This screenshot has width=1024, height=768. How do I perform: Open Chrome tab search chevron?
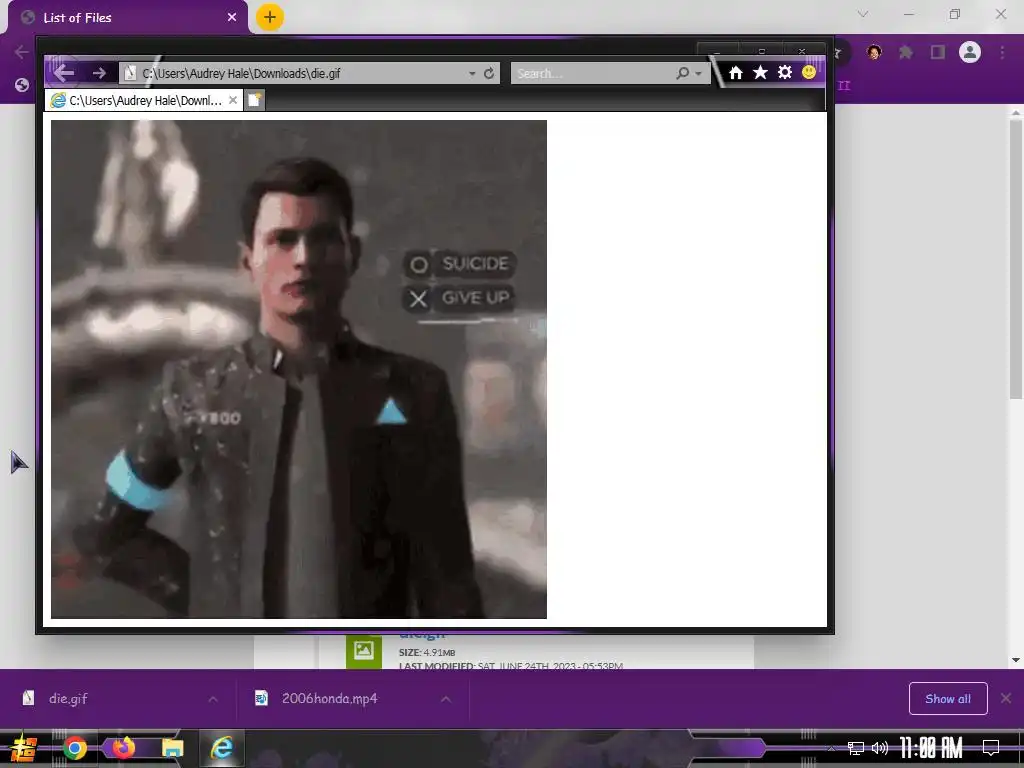pos(863,14)
